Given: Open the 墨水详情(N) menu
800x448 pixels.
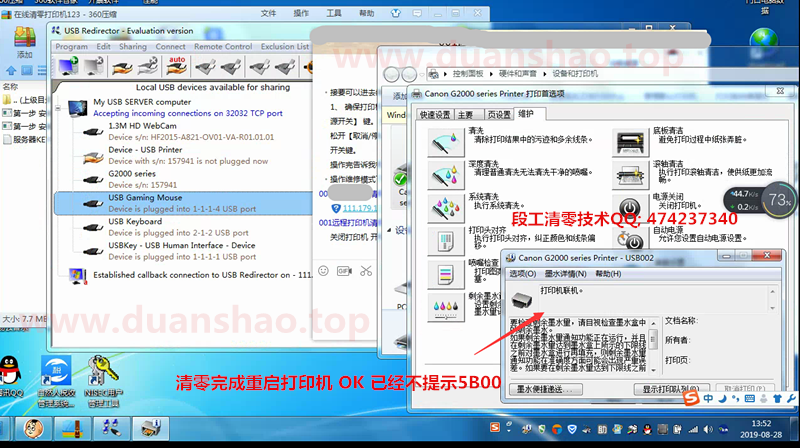Looking at the screenshot, I should click(565, 274).
